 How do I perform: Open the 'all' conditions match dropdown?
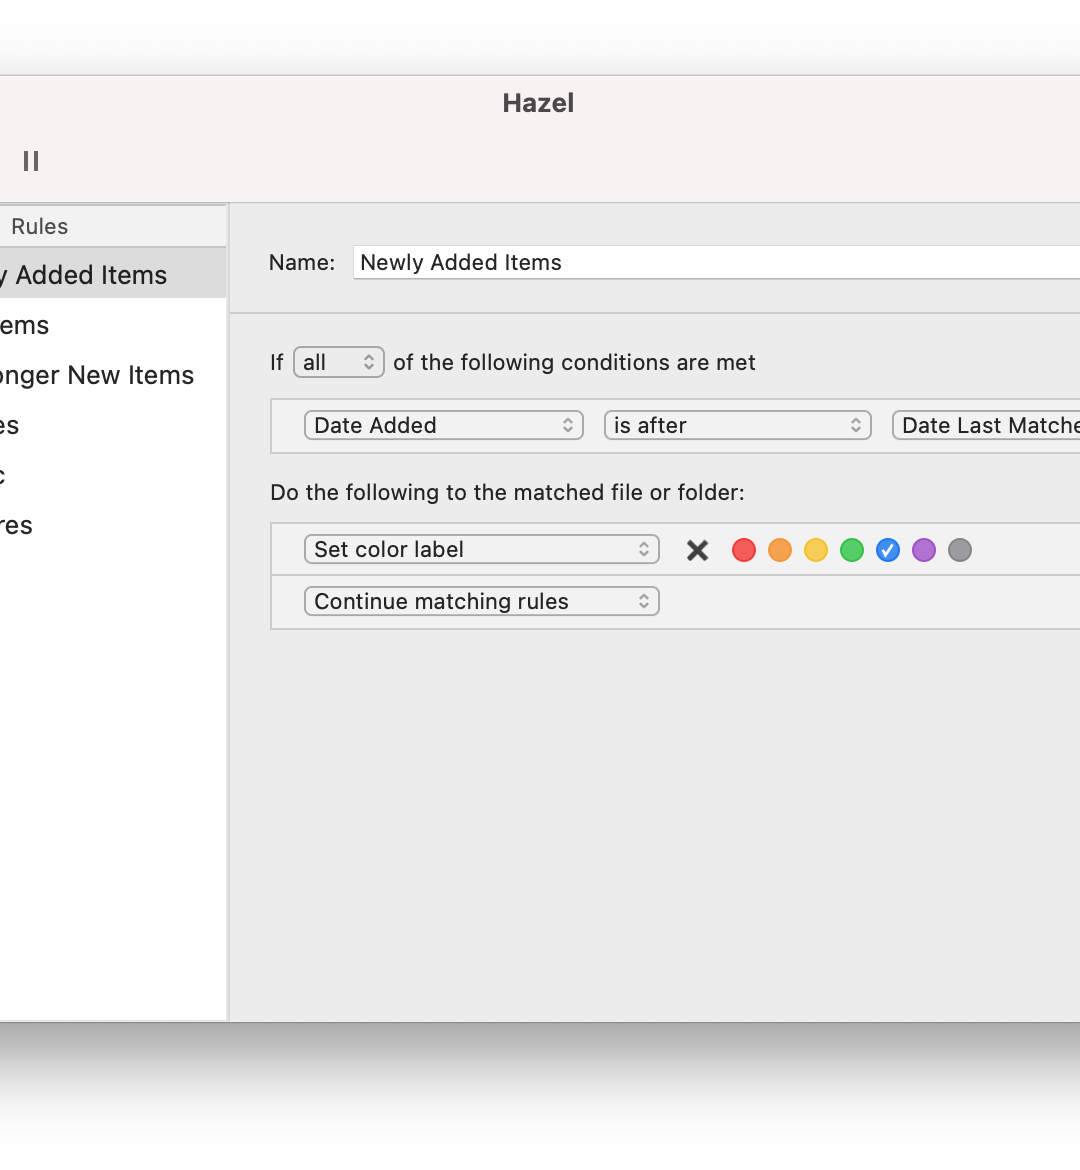tap(339, 363)
